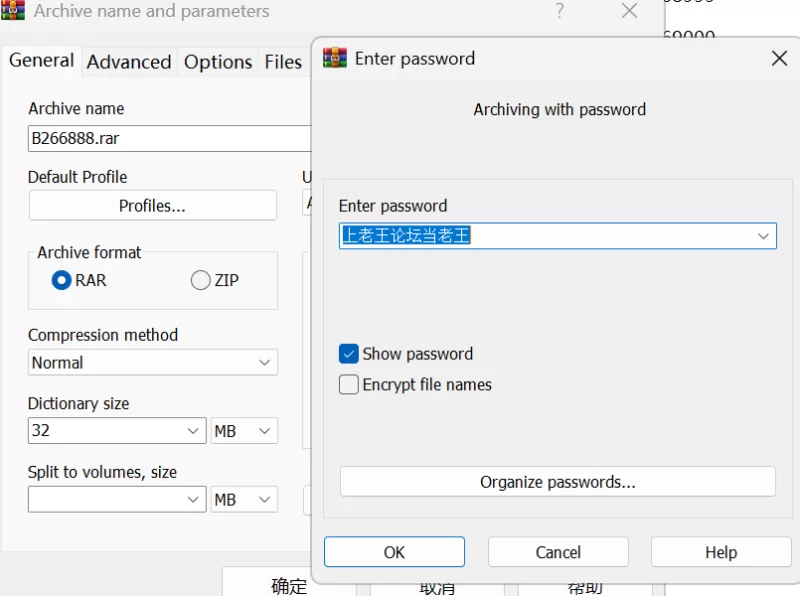This screenshot has width=800, height=596.
Task: Expand the password history dropdown
Action: point(763,236)
